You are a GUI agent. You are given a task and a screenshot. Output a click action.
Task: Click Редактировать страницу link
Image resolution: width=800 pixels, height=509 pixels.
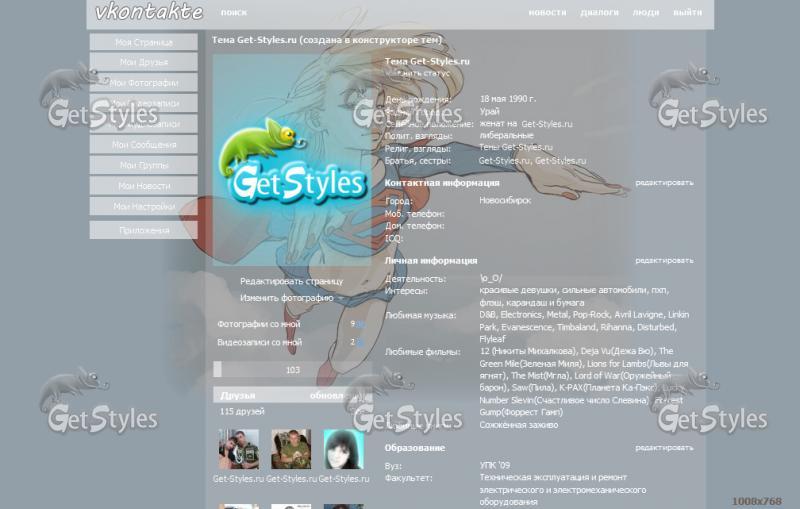pos(291,281)
